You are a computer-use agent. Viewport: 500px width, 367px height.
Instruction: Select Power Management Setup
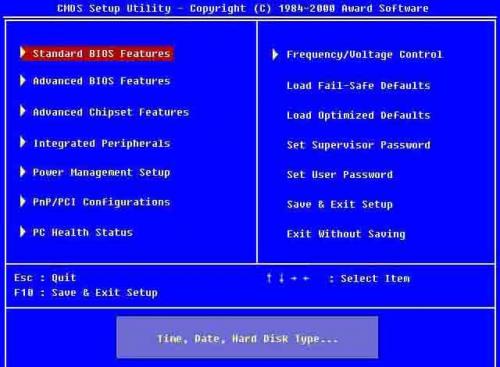pos(101,172)
